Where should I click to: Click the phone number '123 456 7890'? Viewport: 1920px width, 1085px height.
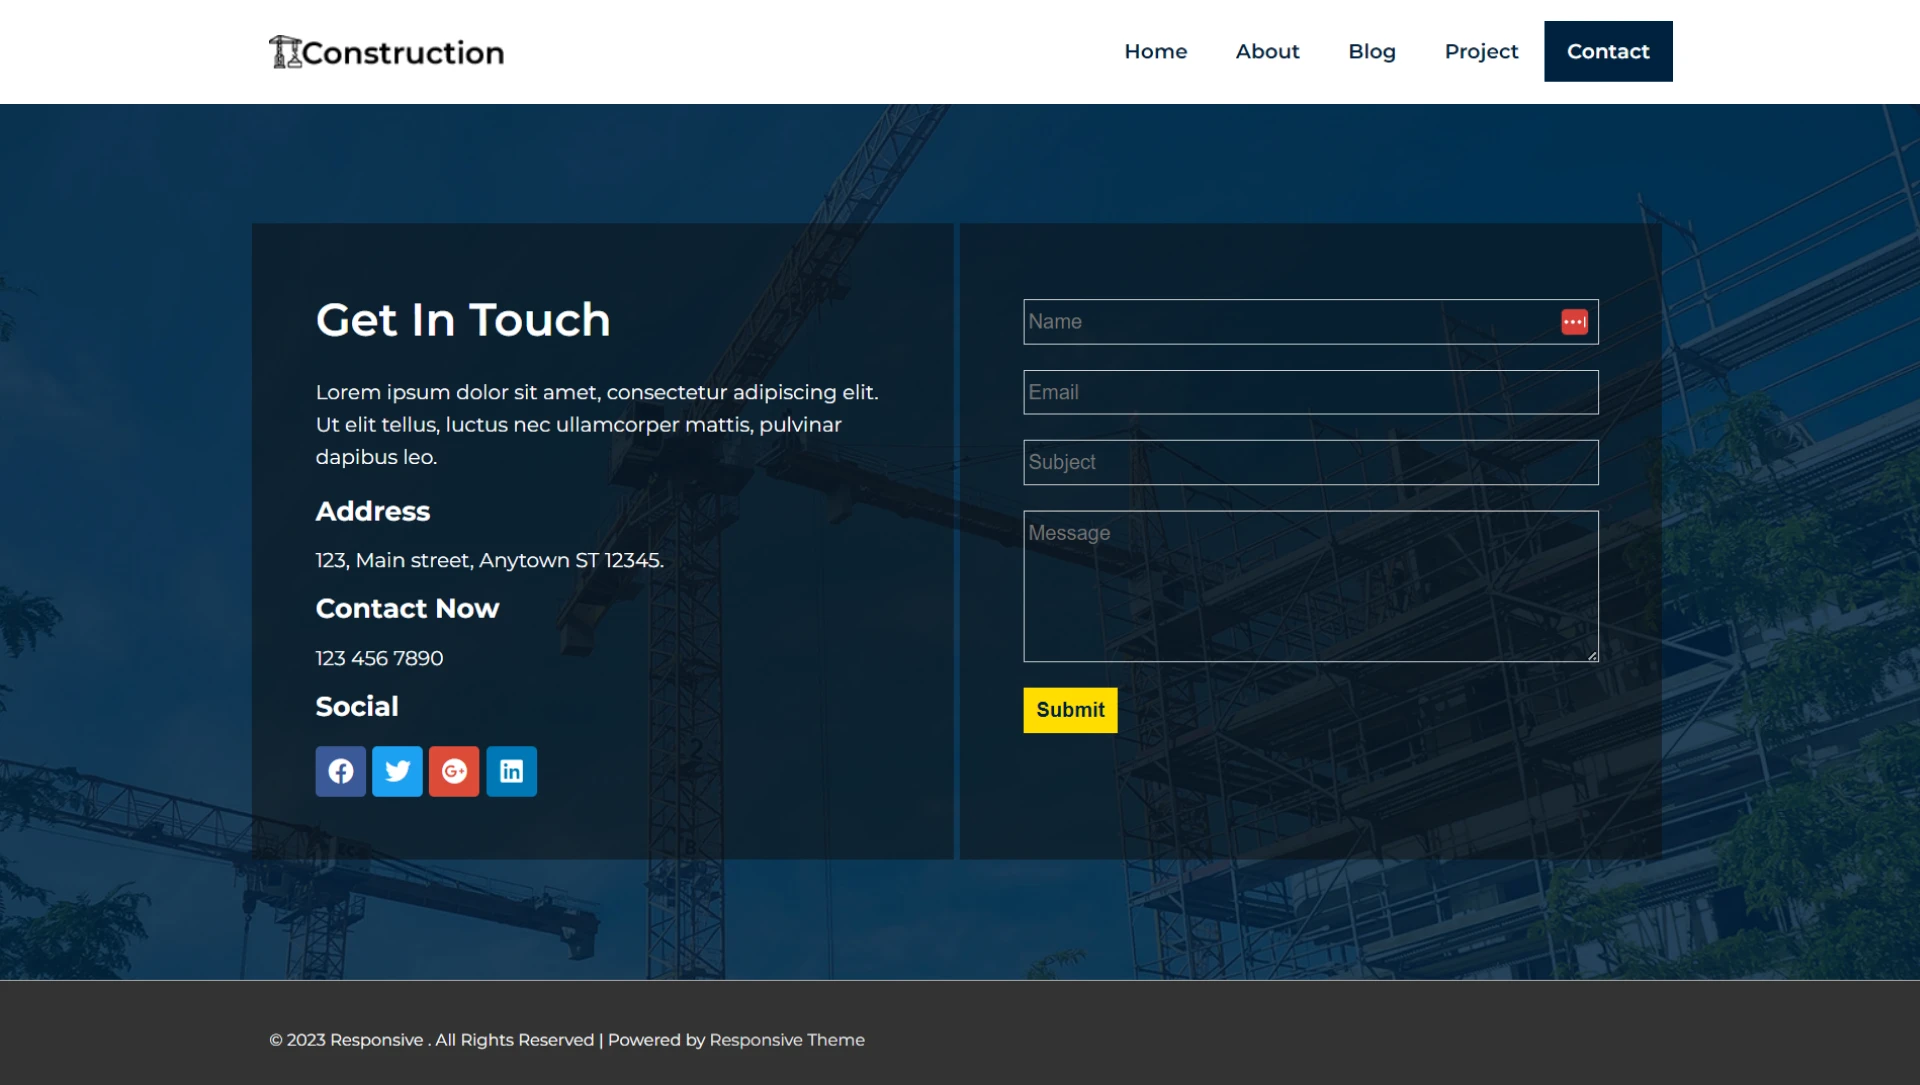click(x=379, y=658)
